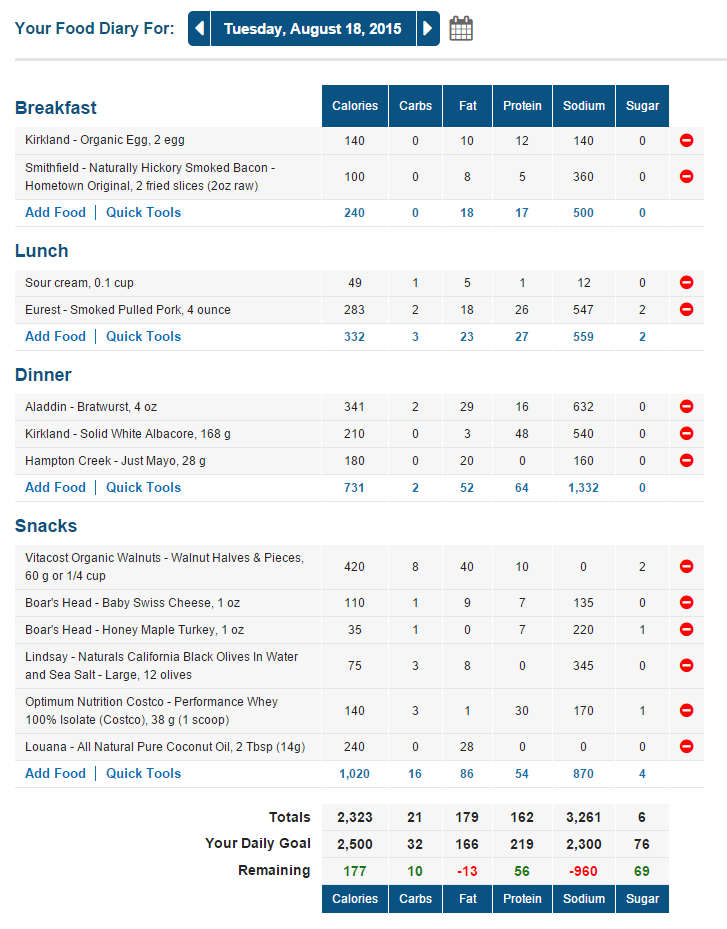Open Quick Tools for Dinner
The image size is (727, 929).
[x=143, y=487]
